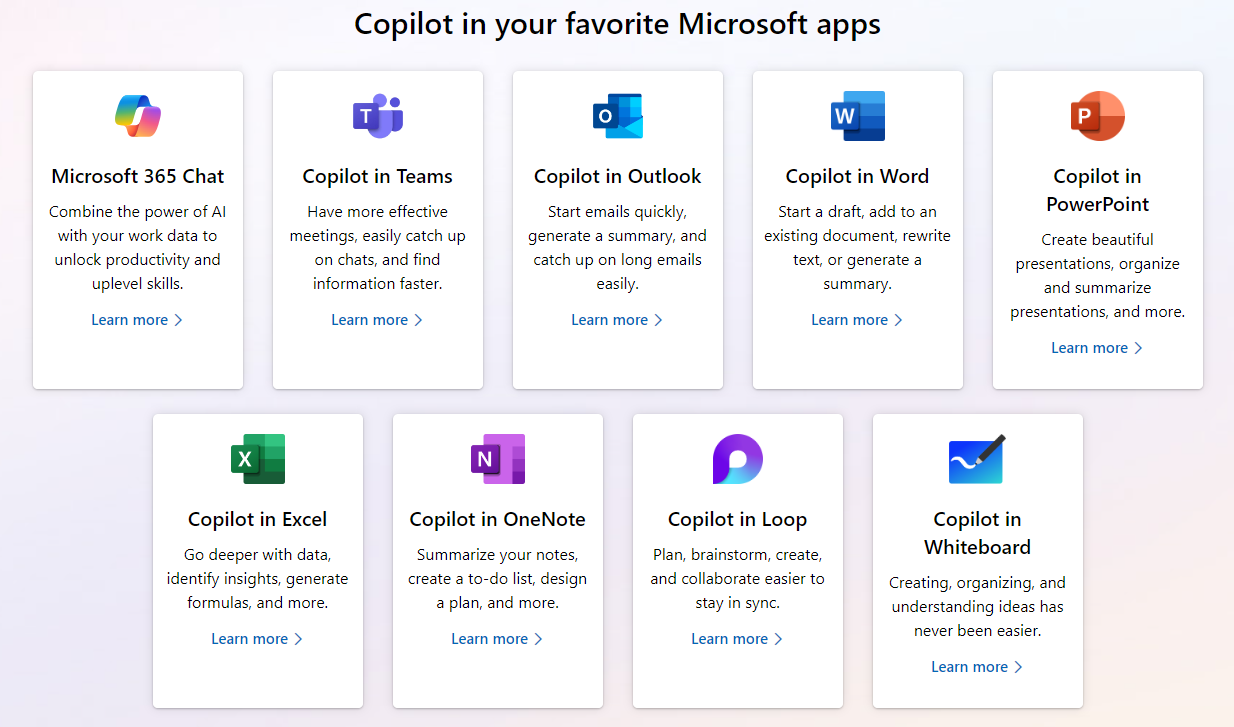
Task: Click the Copilot in Outlook heading
Action: click(618, 177)
